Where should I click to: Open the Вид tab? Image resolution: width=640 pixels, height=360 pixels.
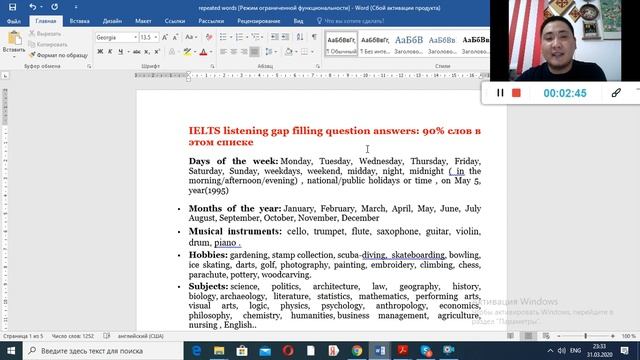pos(298,21)
